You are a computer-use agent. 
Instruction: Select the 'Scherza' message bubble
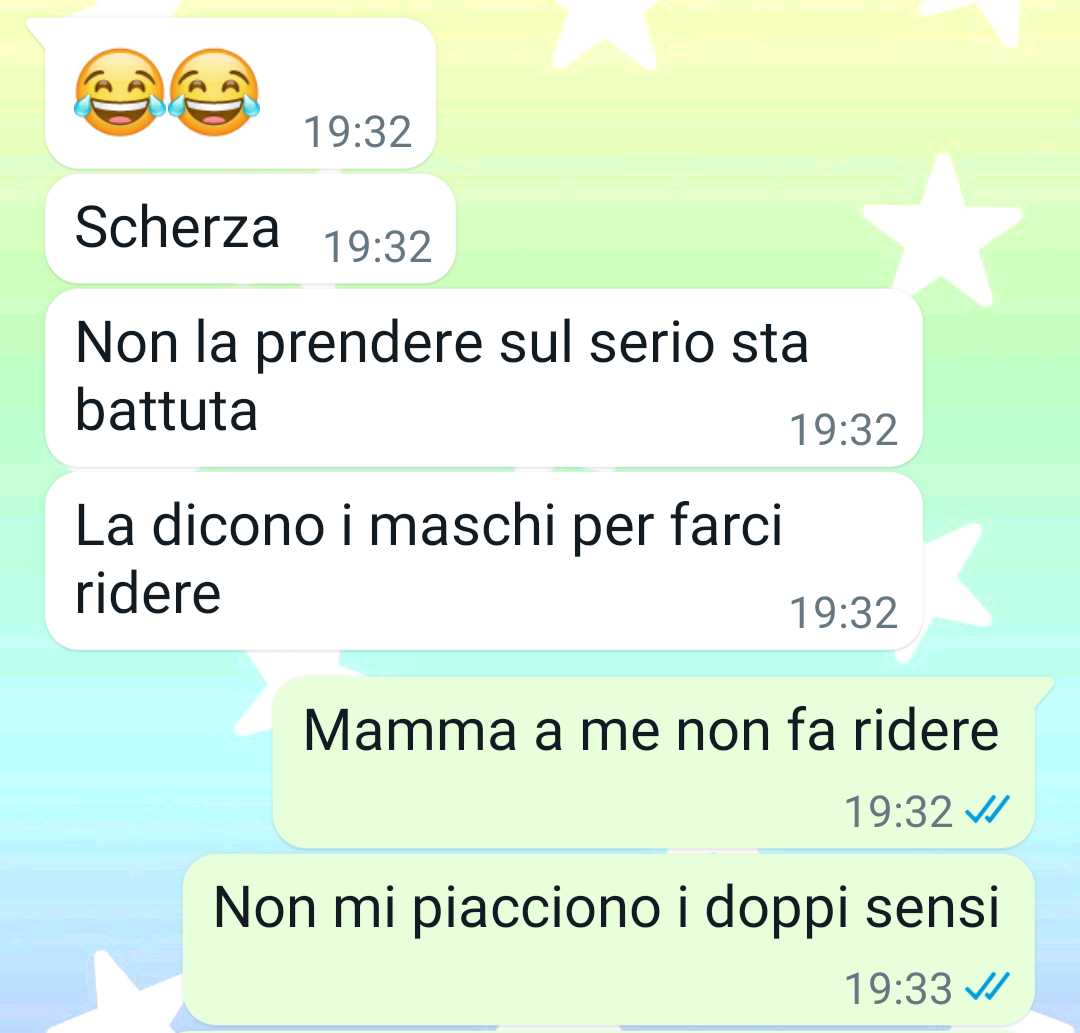click(250, 229)
